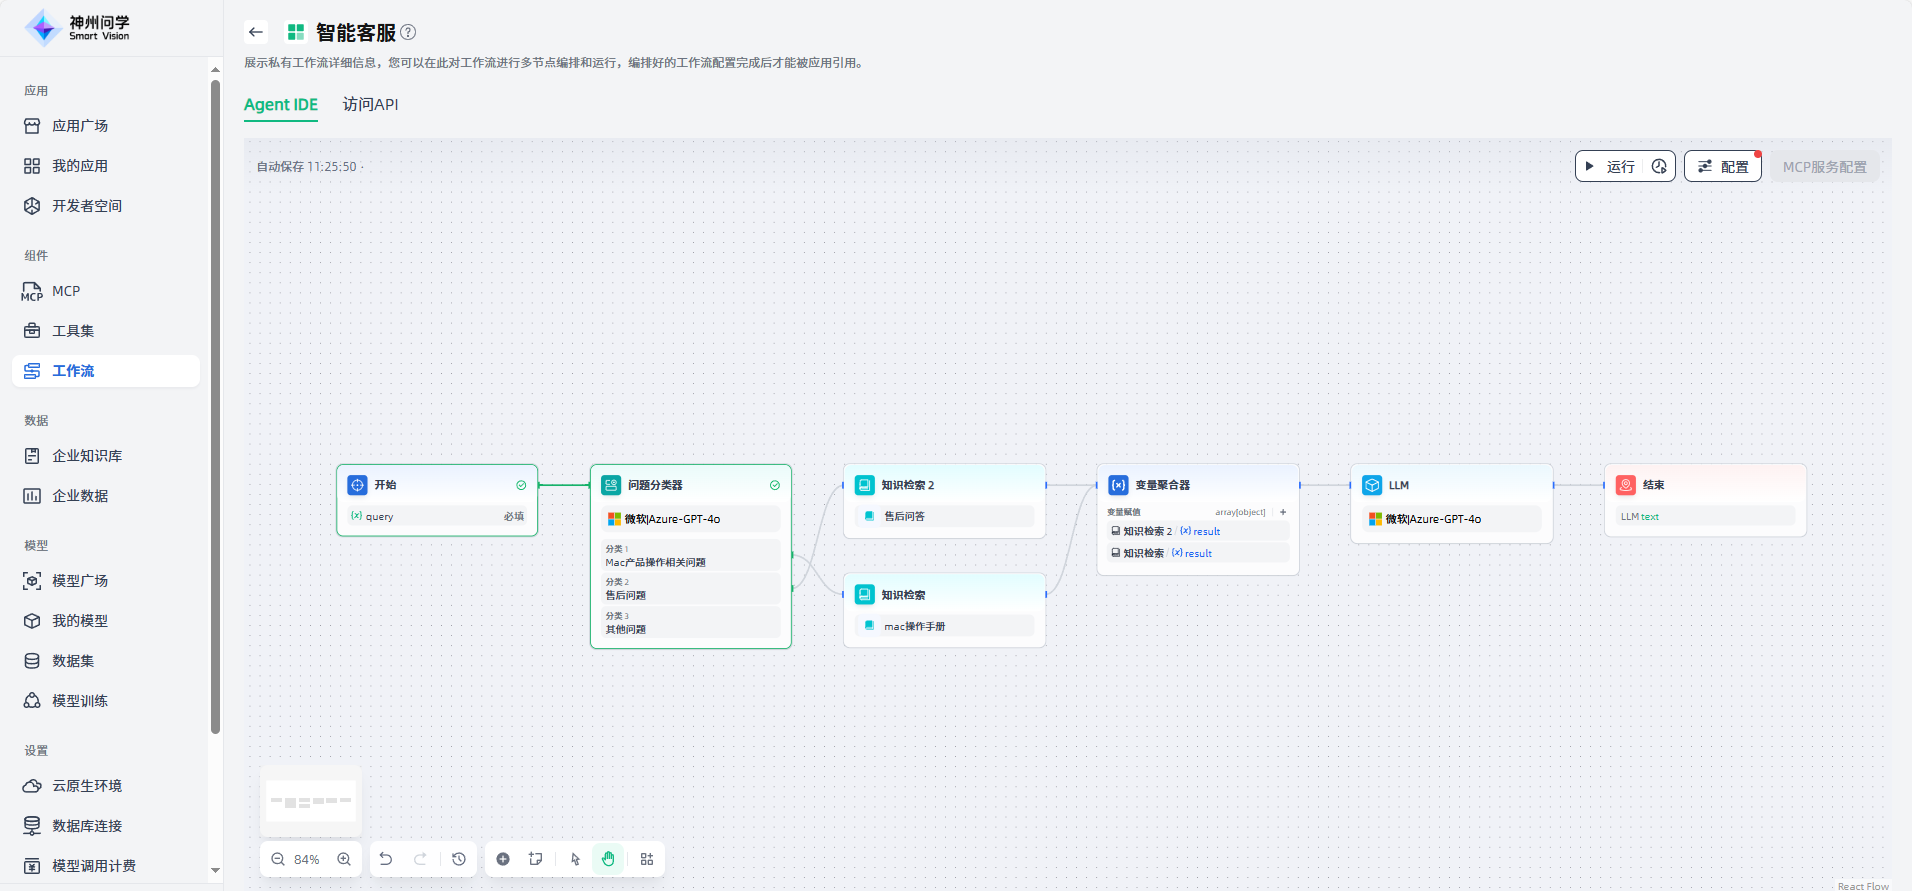Click the minimap thumbnail preview
Image resolution: width=1912 pixels, height=891 pixels.
[x=311, y=801]
